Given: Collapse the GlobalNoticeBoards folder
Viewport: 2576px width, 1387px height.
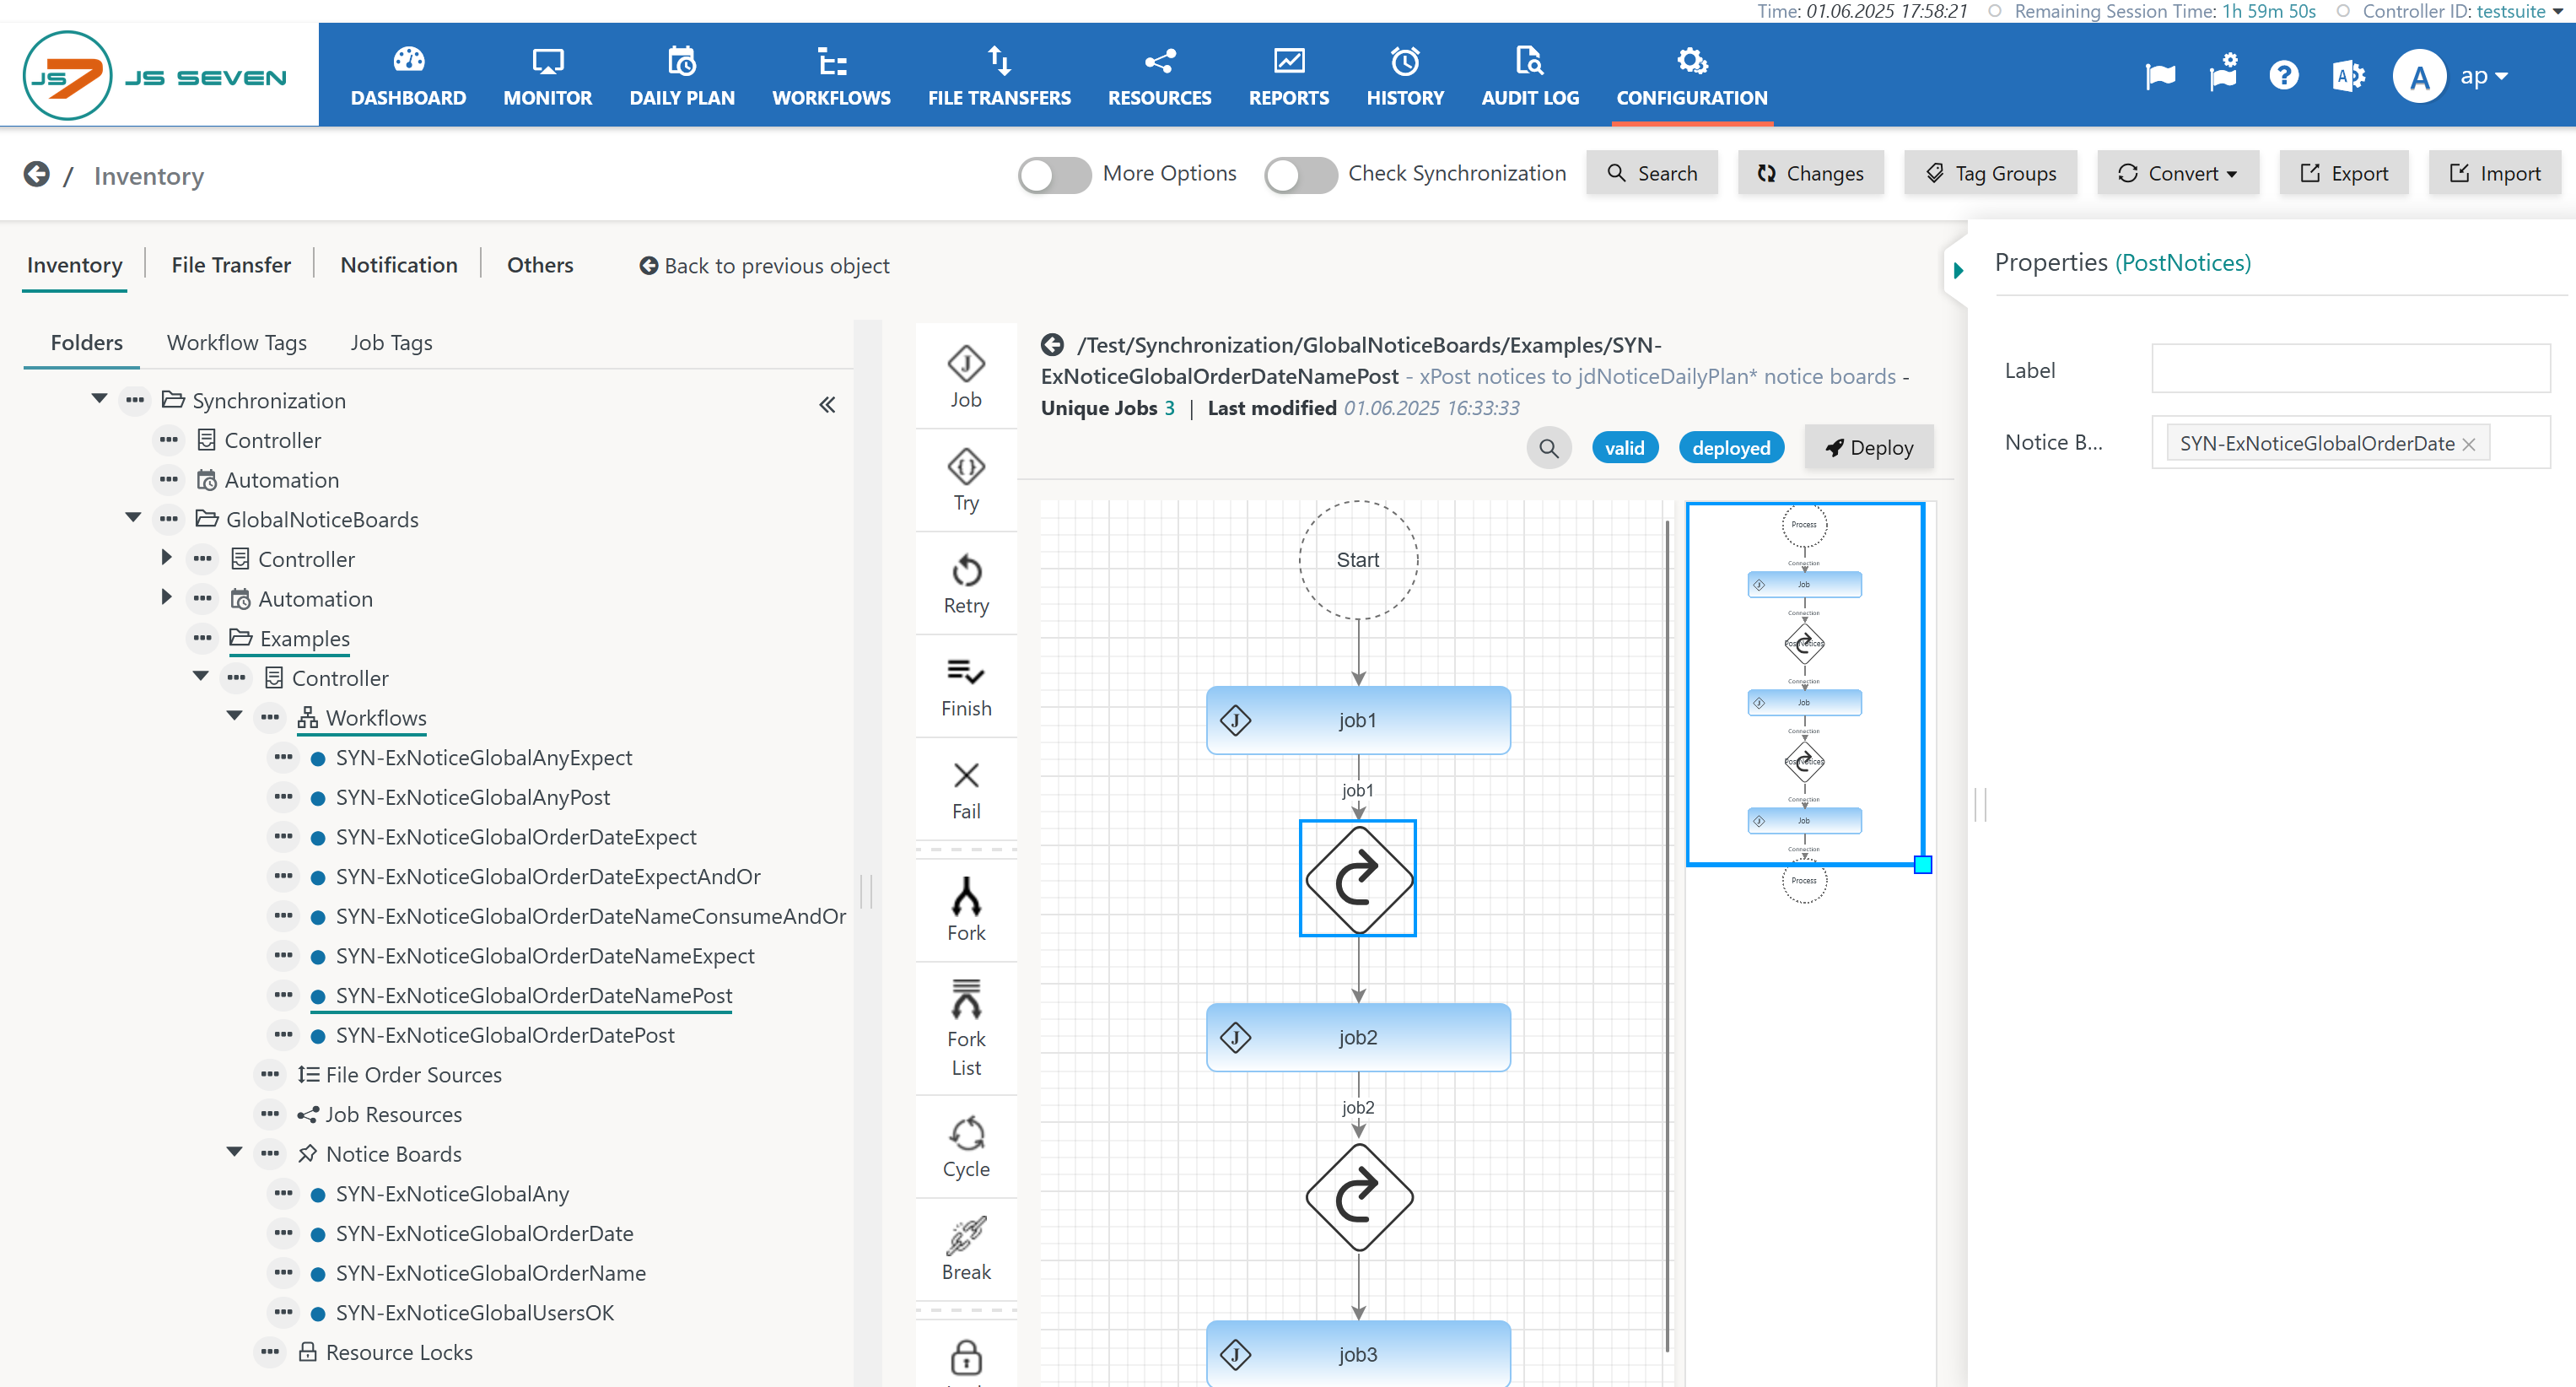Looking at the screenshot, I should click(x=133, y=518).
